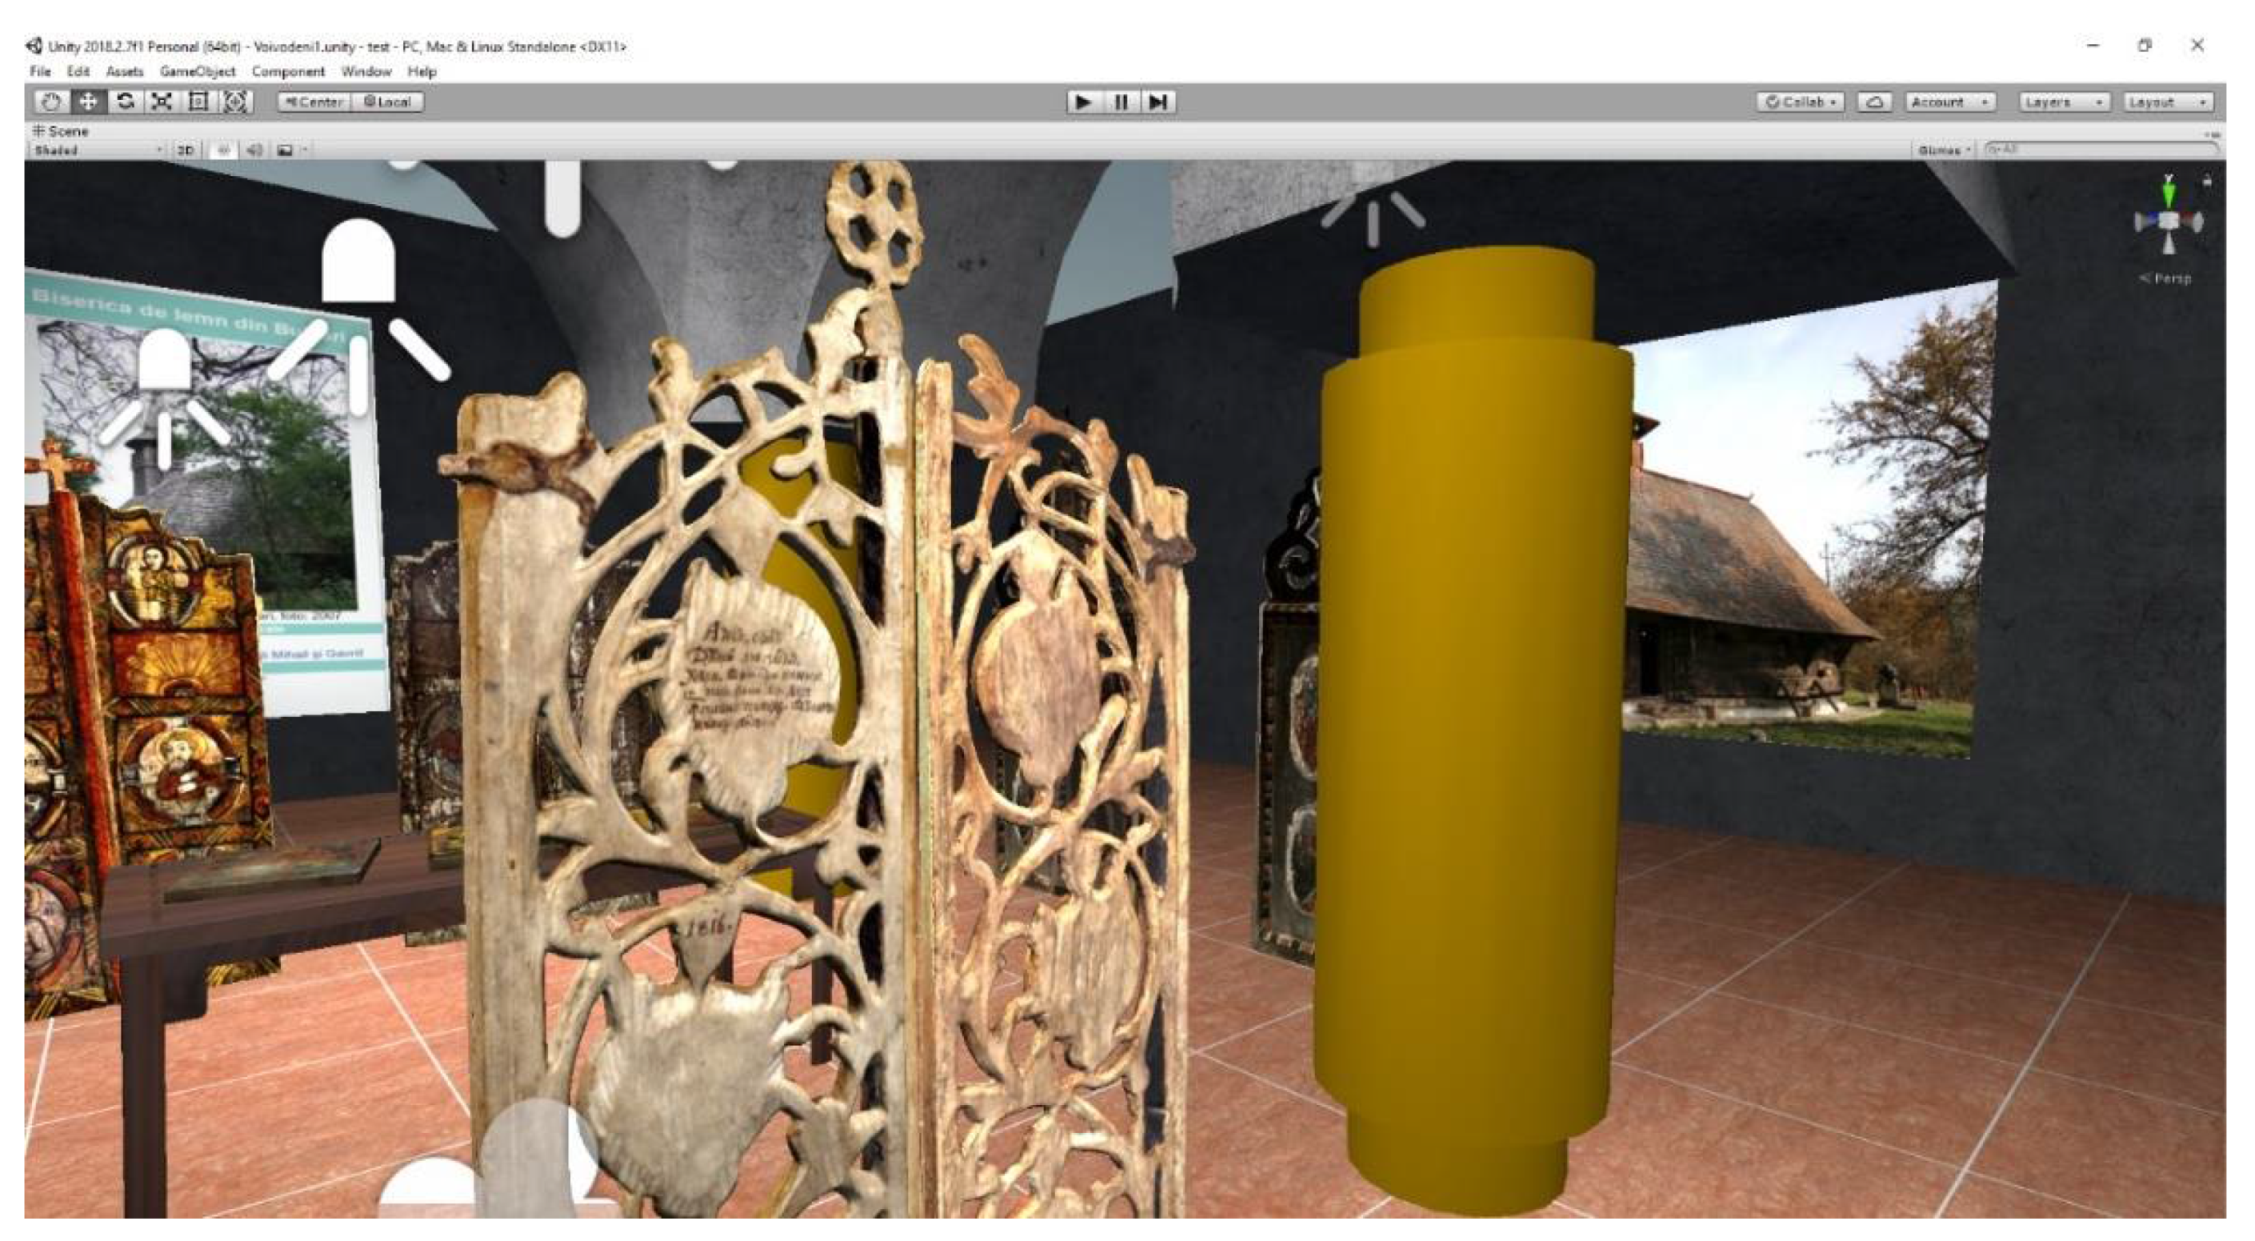Select the Rotate tool
2255x1241 pixels.
[x=125, y=102]
